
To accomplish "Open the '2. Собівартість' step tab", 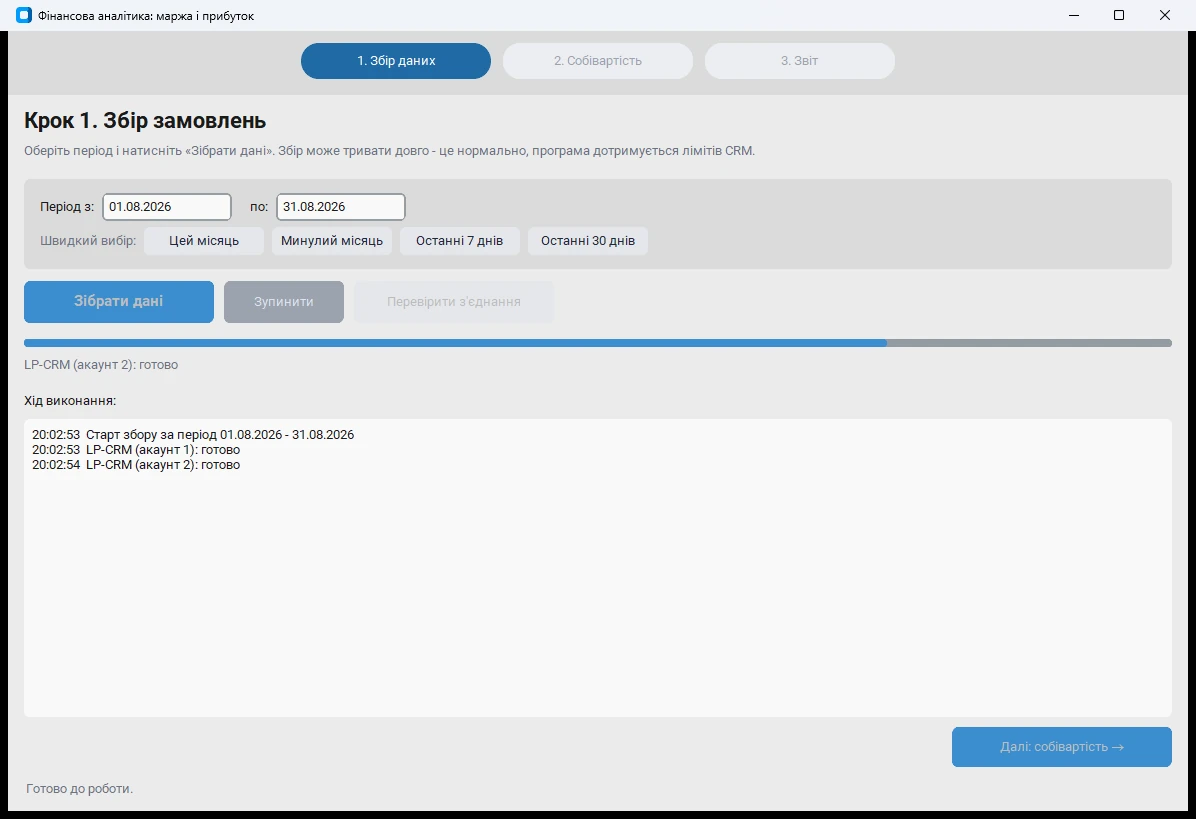I will pyautogui.click(x=598, y=61).
